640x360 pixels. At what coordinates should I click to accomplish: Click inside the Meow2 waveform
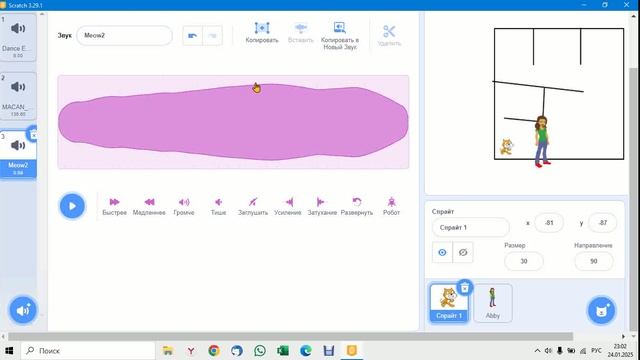click(x=233, y=122)
